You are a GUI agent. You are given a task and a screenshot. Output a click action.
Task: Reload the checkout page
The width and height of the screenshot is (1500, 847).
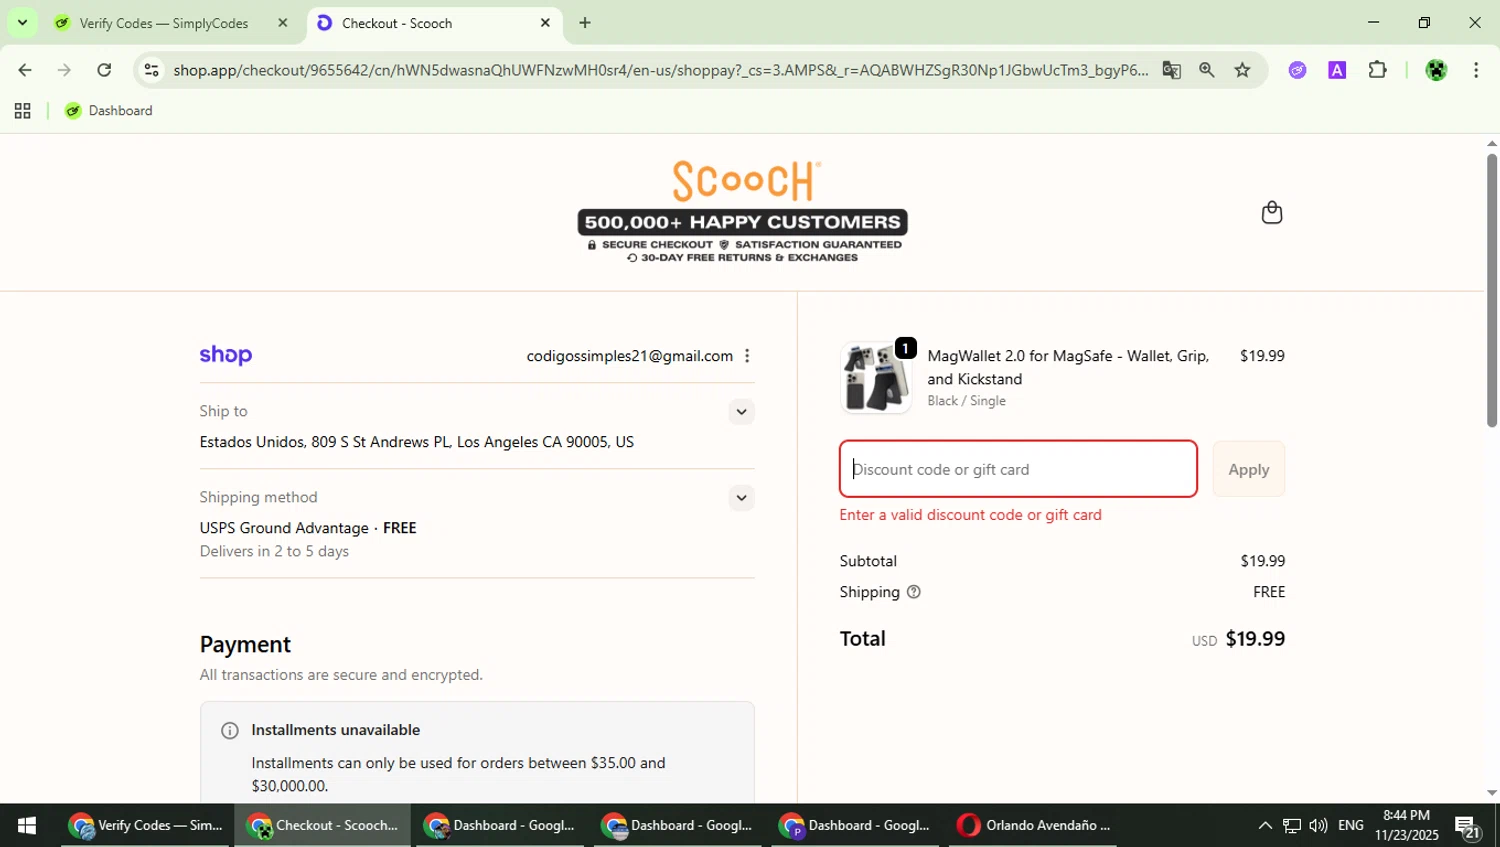tap(104, 70)
